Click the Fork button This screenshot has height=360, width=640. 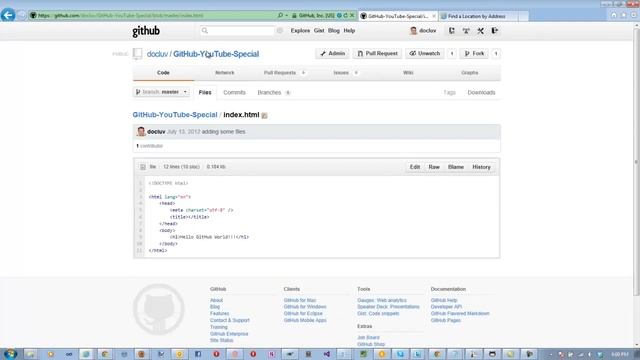click(x=474, y=53)
